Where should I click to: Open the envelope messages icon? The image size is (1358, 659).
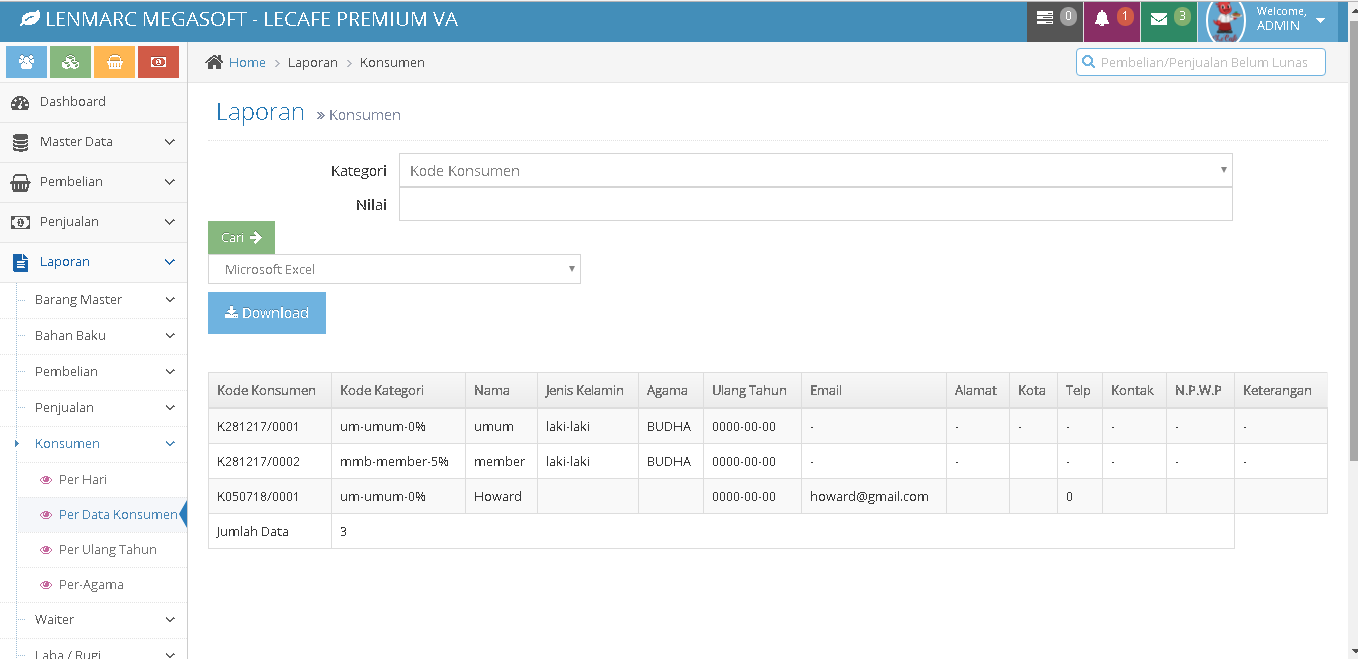(1168, 19)
